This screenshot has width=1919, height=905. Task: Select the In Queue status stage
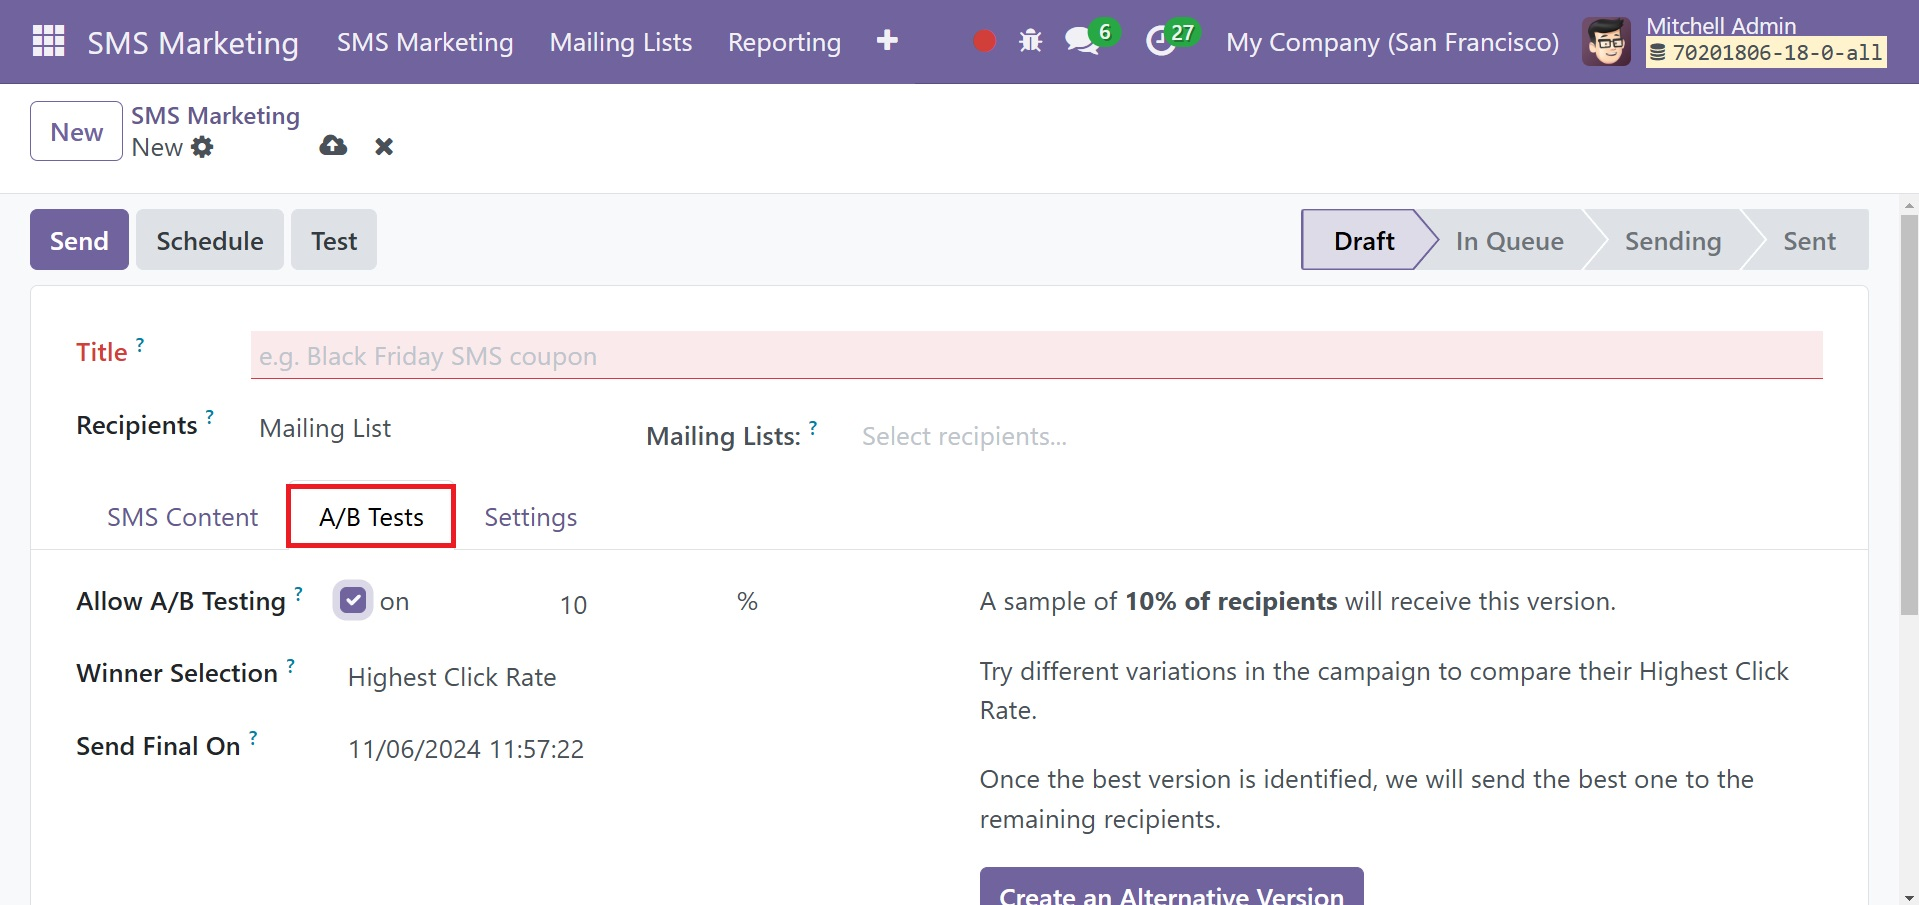[1509, 240]
